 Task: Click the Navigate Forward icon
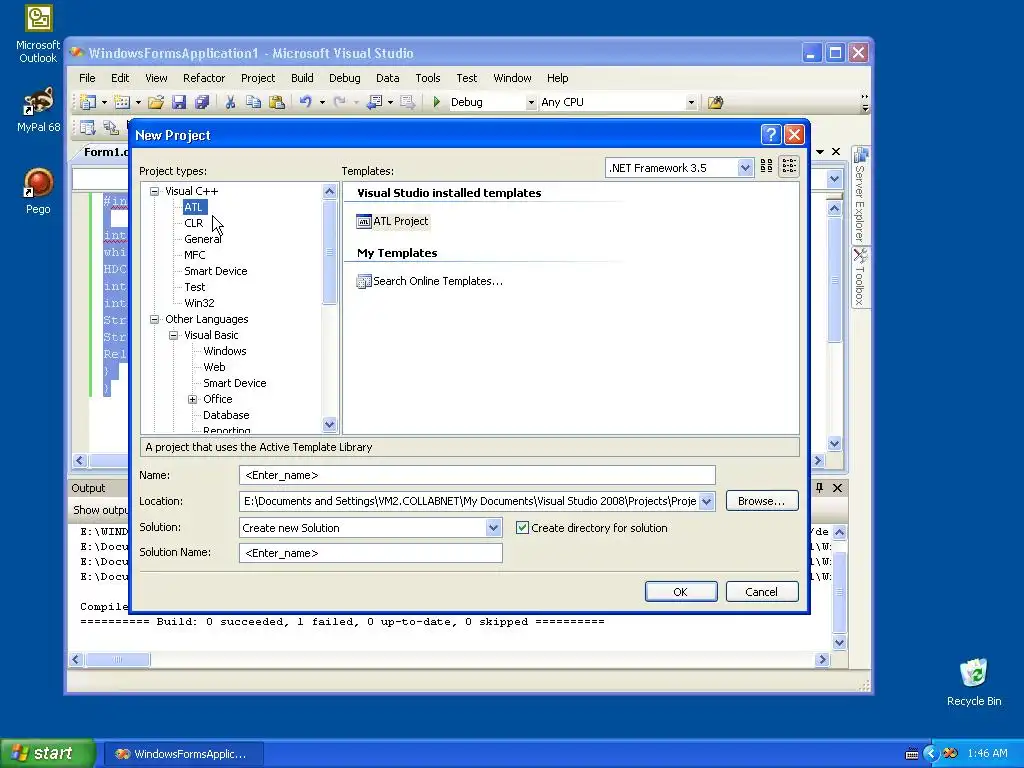click(x=408, y=102)
